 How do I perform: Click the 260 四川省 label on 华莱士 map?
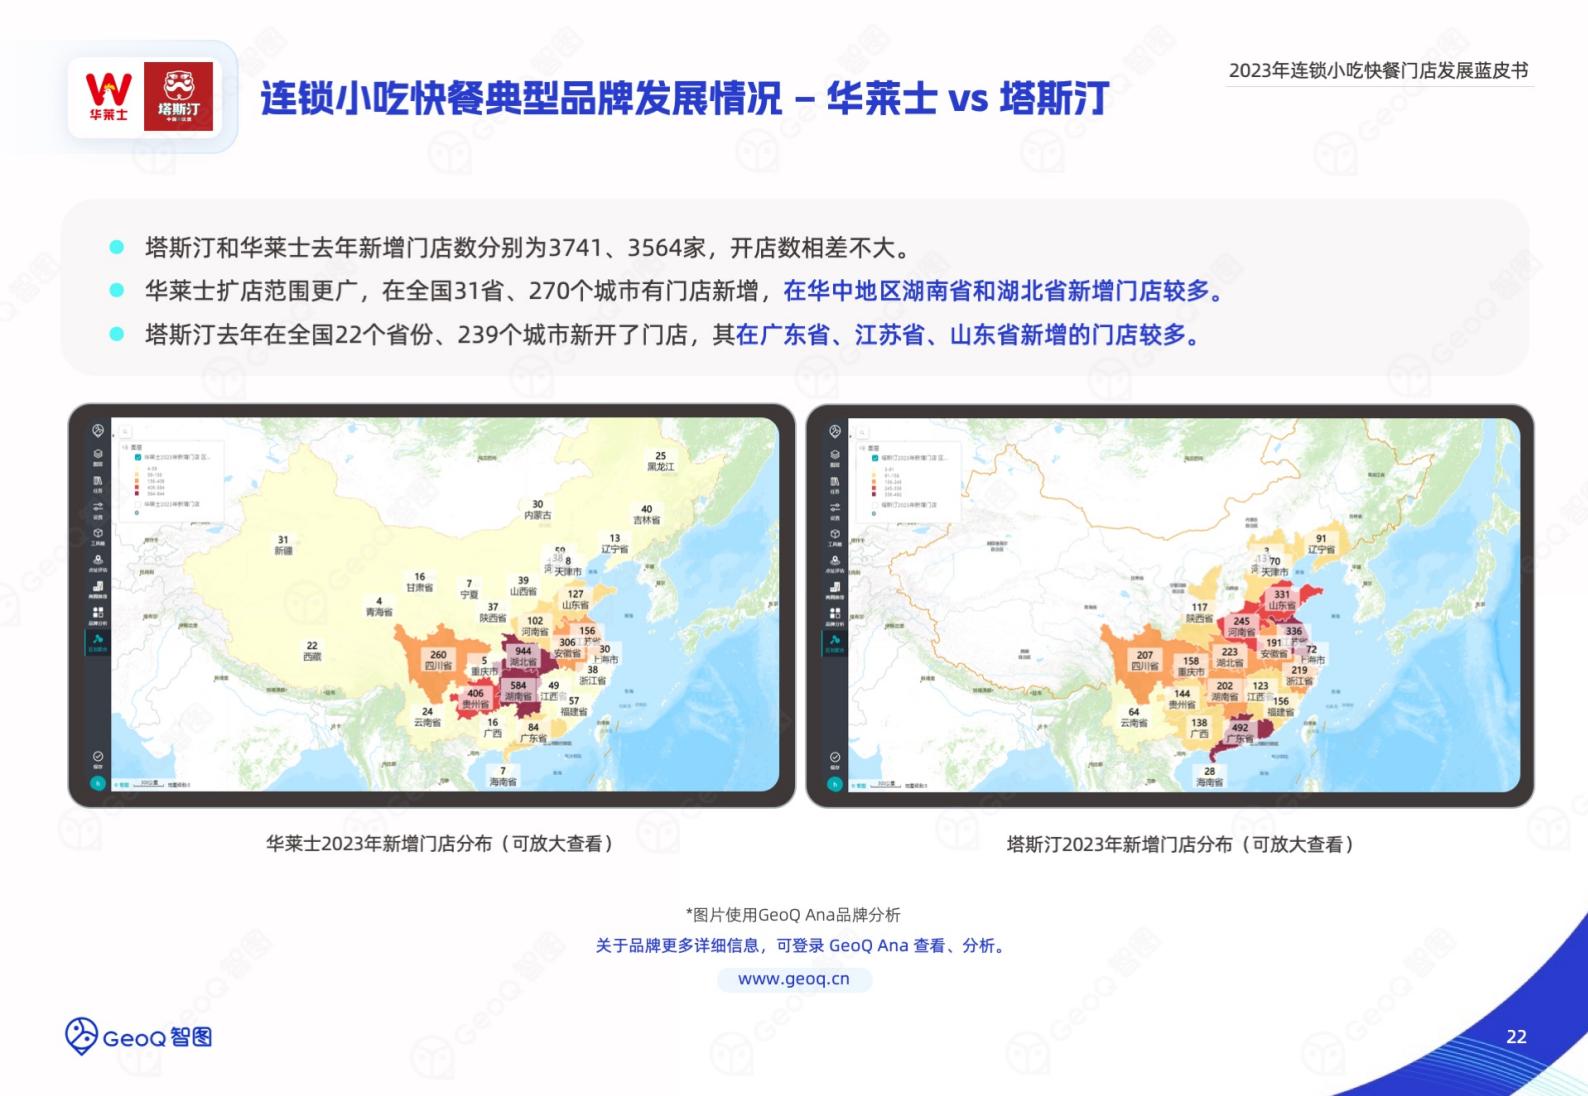(x=438, y=660)
